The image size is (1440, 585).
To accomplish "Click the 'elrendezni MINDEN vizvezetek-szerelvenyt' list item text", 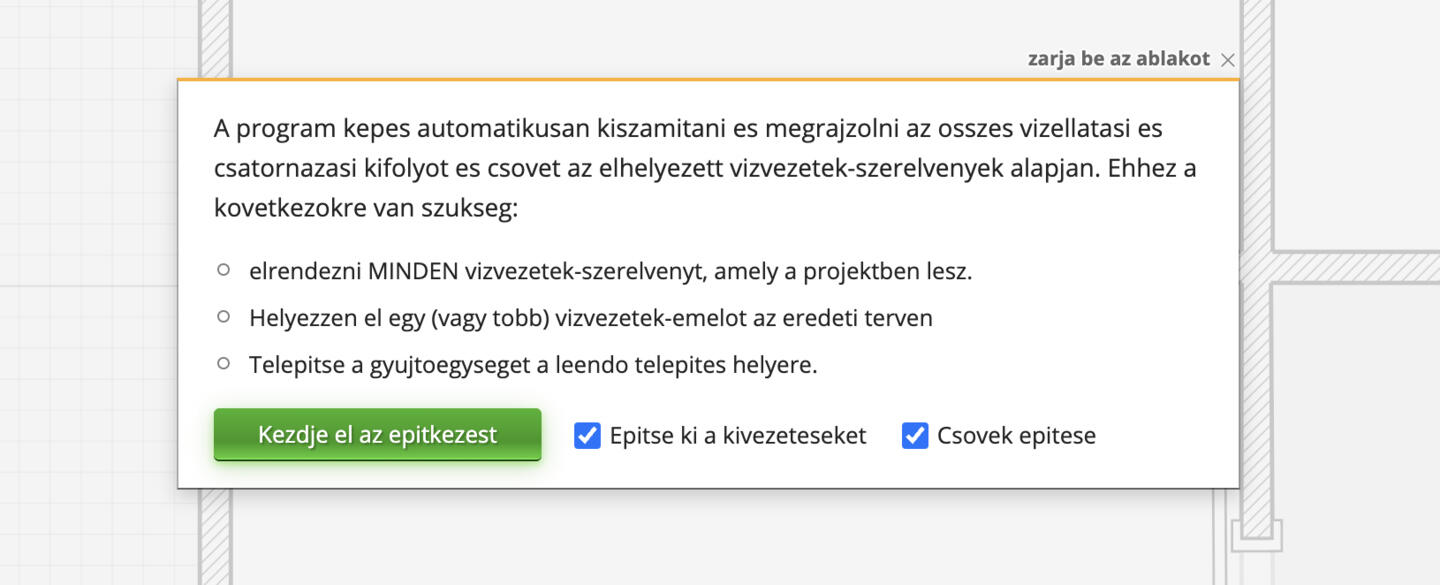I will pos(610,271).
